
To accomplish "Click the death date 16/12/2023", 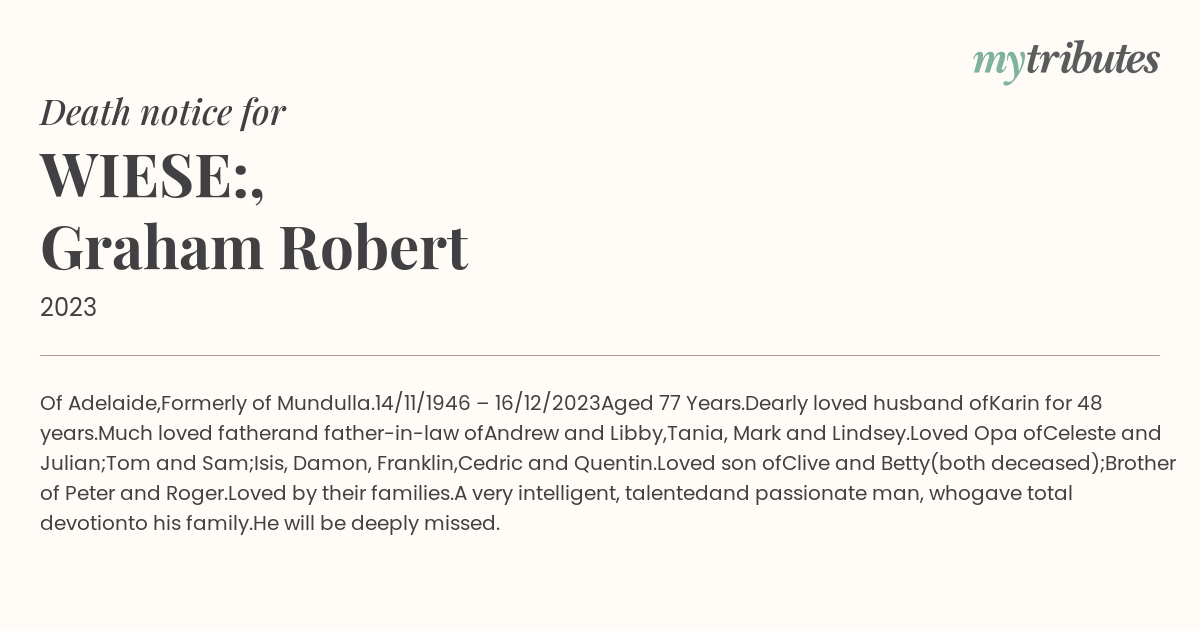I will click(547, 404).
